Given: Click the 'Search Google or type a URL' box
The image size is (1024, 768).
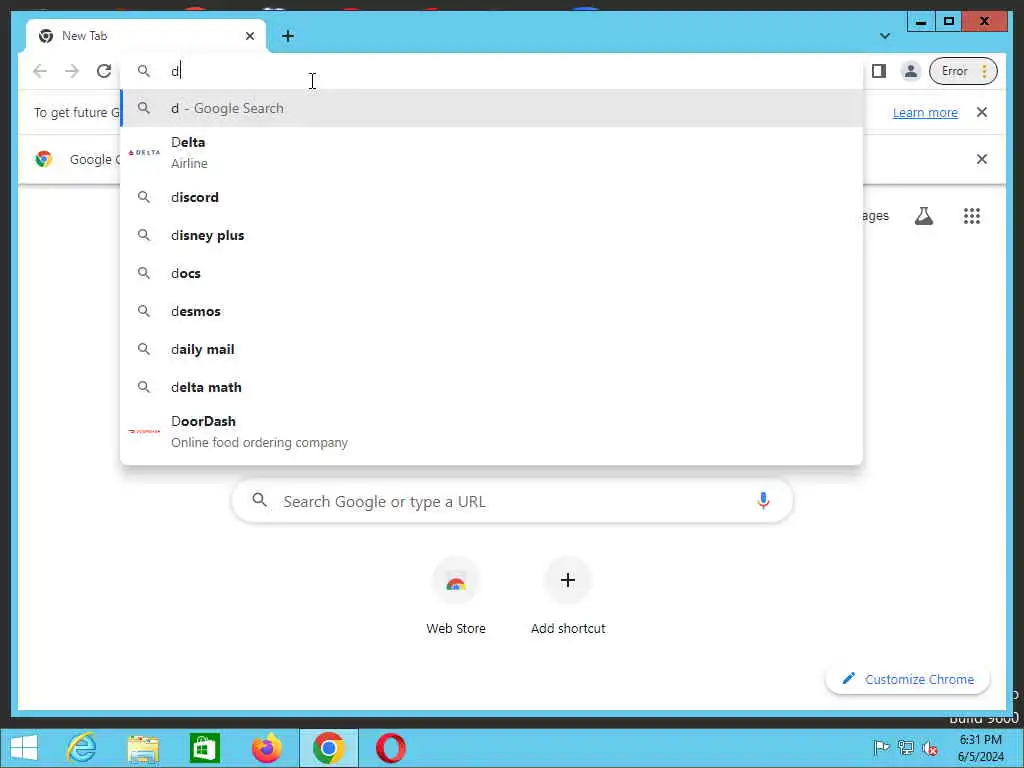Looking at the screenshot, I should pyautogui.click(x=512, y=502).
